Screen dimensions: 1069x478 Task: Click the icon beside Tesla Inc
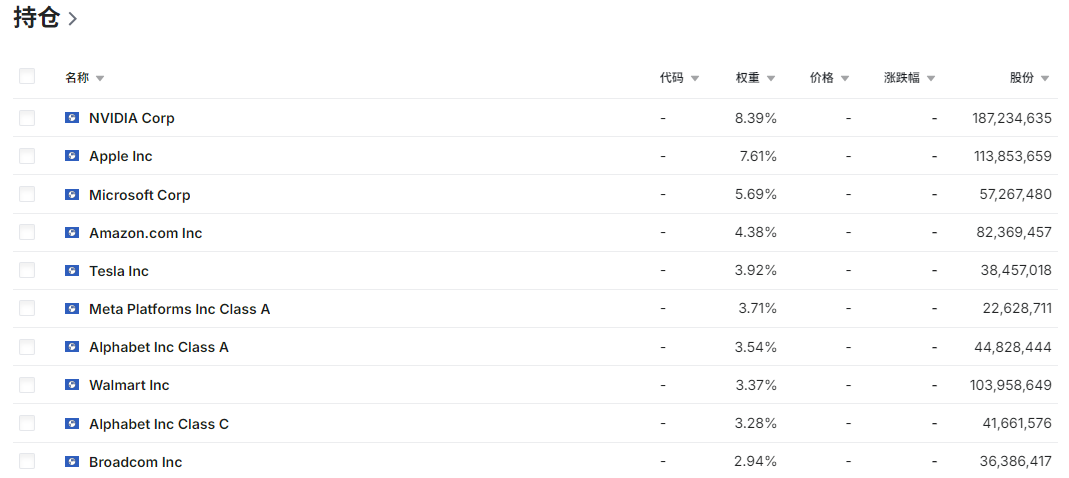[72, 271]
